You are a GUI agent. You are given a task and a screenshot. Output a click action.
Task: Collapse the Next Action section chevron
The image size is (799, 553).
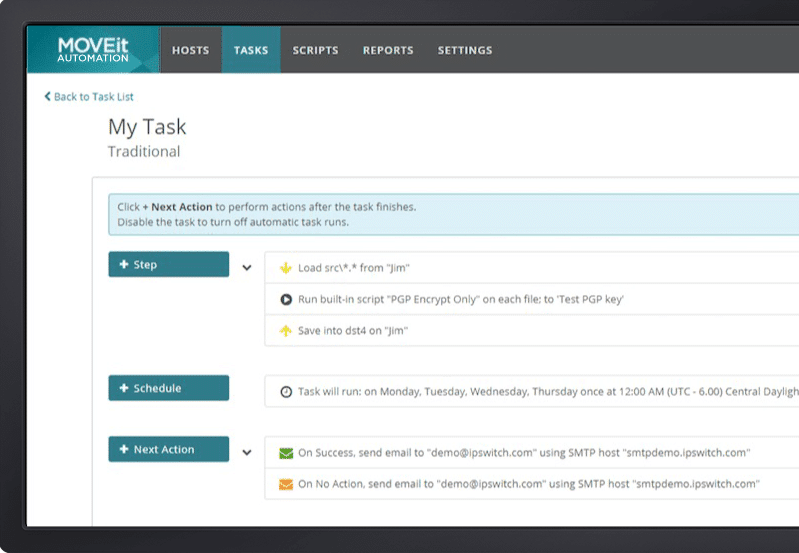pyautogui.click(x=247, y=452)
